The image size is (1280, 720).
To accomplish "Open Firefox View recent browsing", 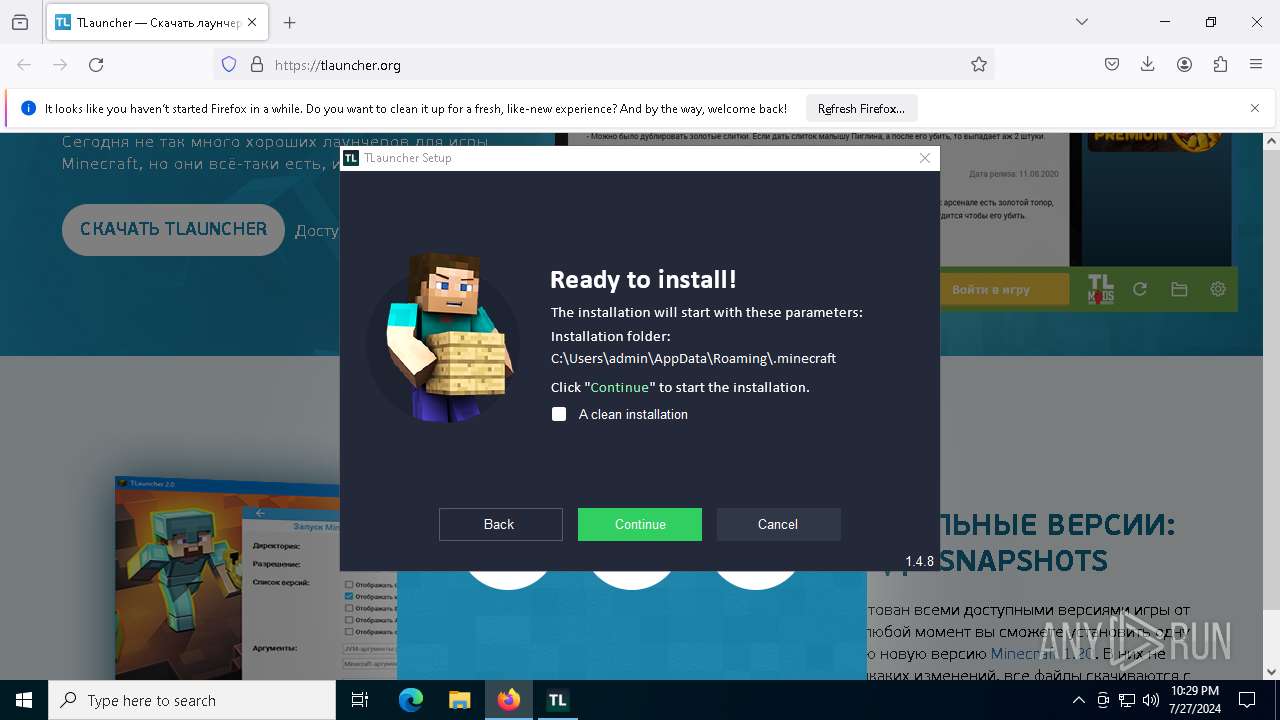I will tap(20, 22).
